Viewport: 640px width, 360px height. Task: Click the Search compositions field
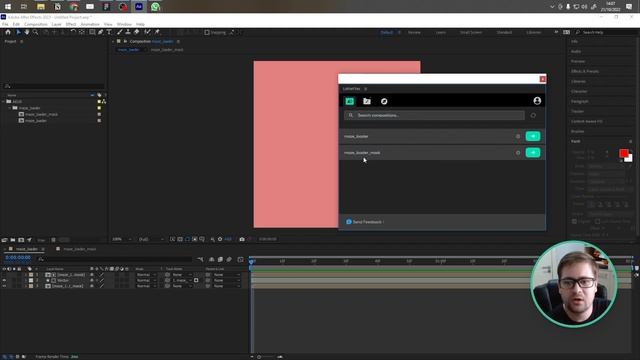[434, 116]
